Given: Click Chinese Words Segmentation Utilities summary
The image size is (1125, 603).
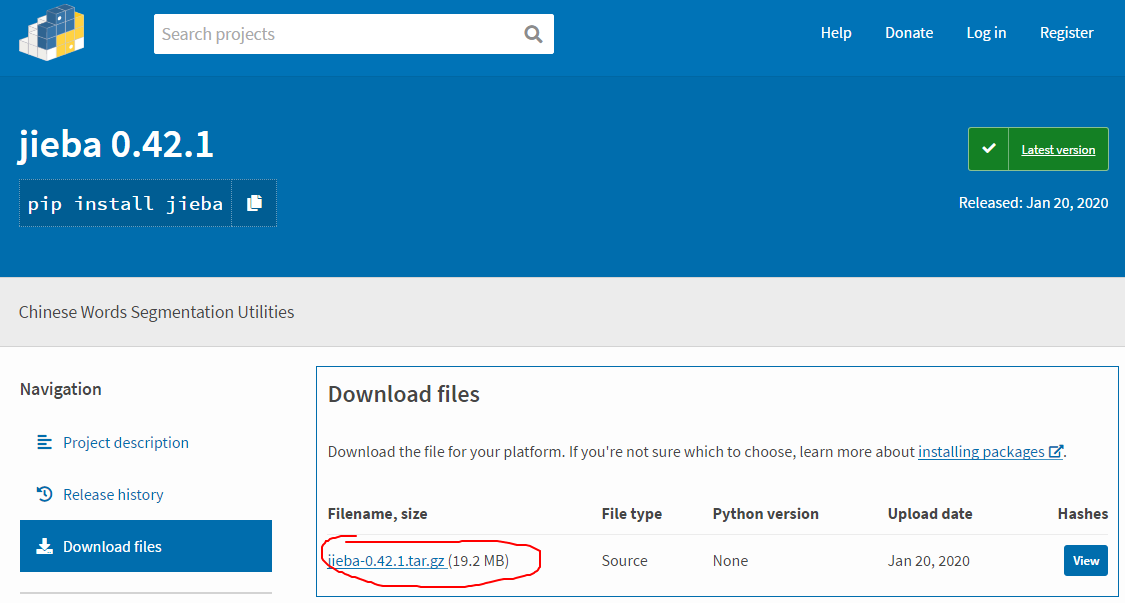Looking at the screenshot, I should (156, 312).
